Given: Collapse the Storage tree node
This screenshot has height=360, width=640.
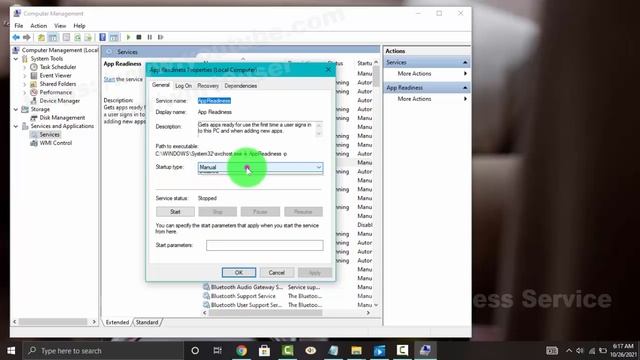Looking at the screenshot, I should click(16, 109).
